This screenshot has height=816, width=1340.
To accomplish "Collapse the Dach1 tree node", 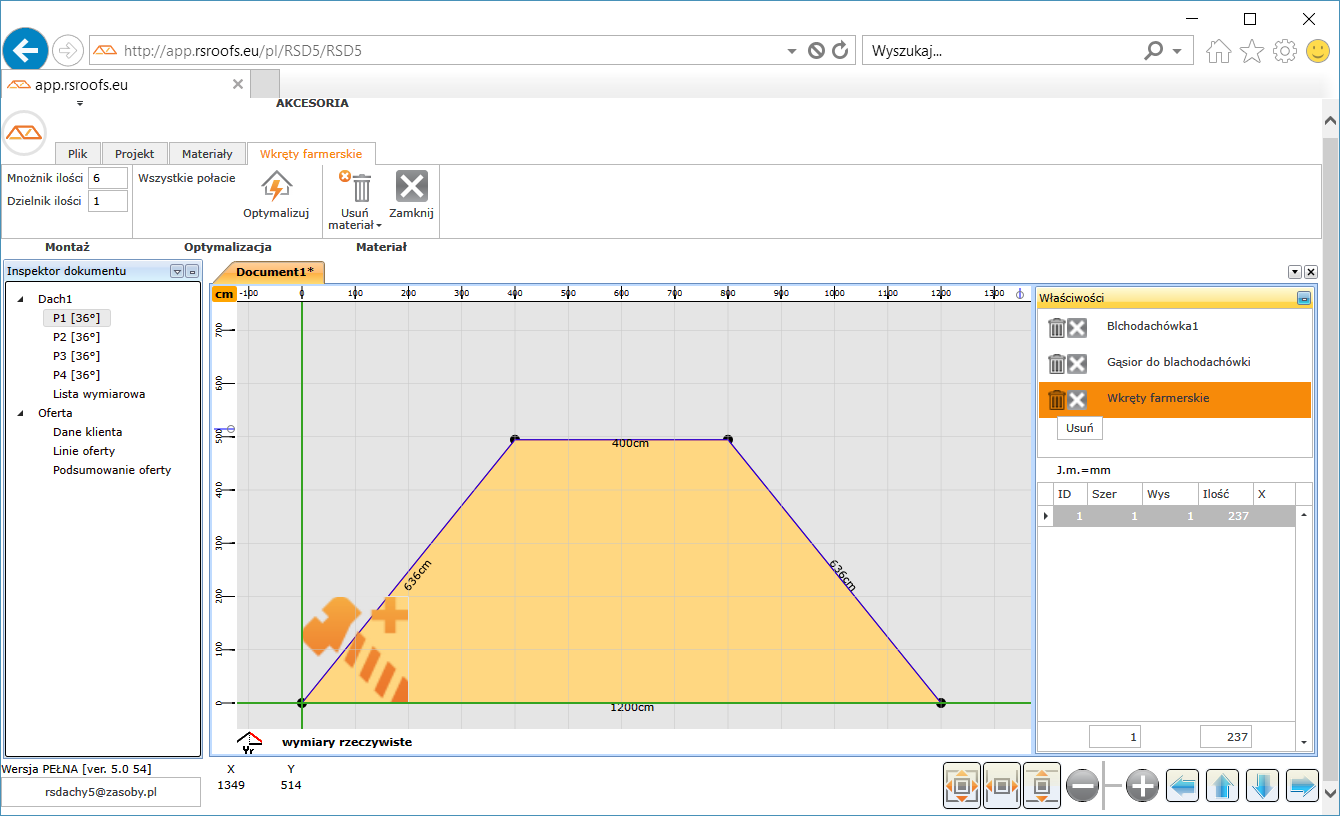I will pos(22,299).
